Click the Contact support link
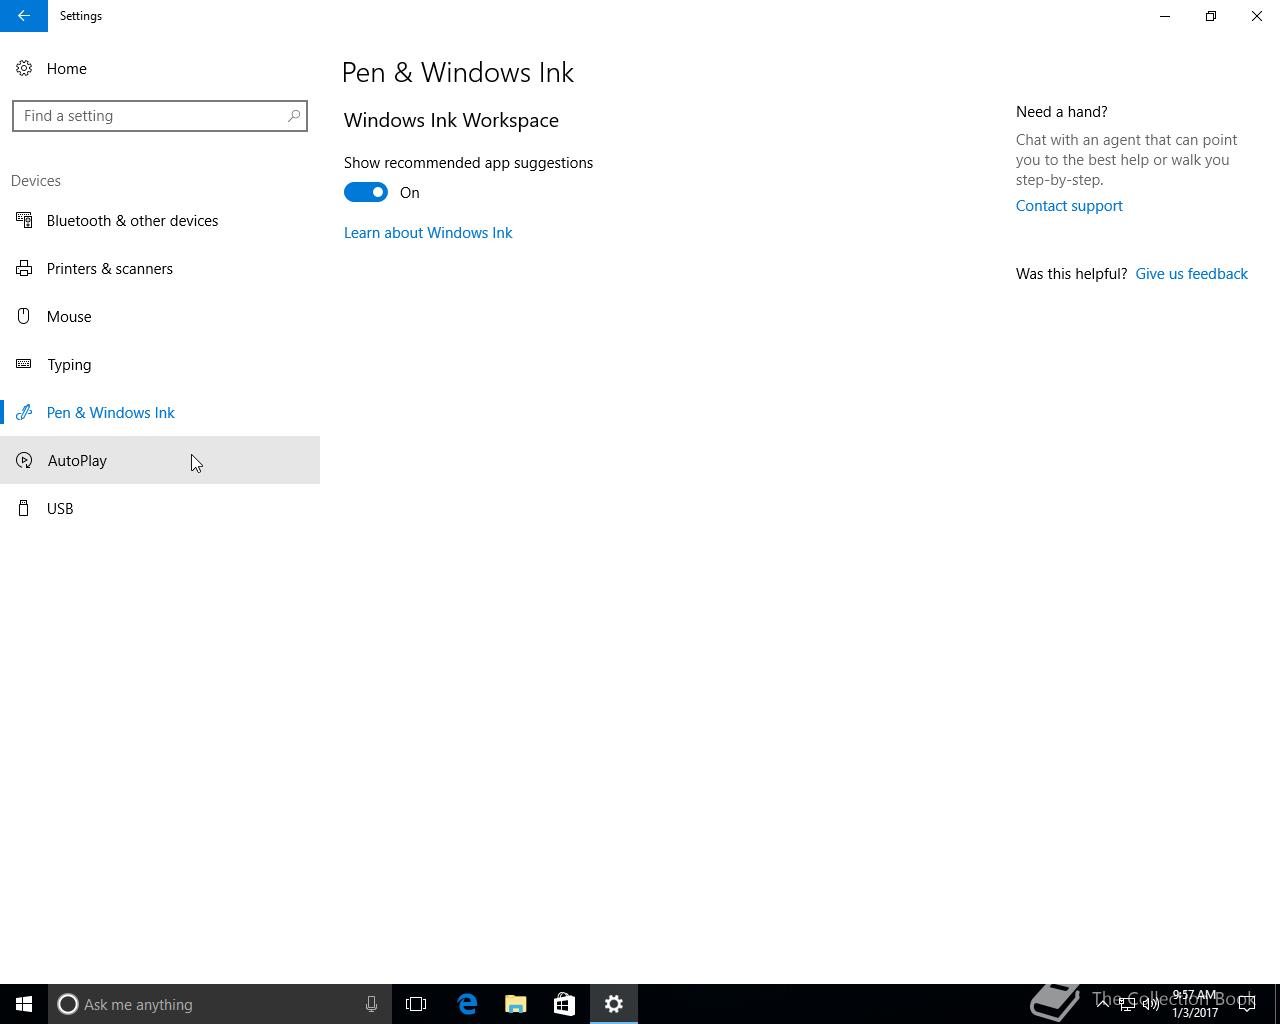Image resolution: width=1280 pixels, height=1024 pixels. click(x=1069, y=205)
